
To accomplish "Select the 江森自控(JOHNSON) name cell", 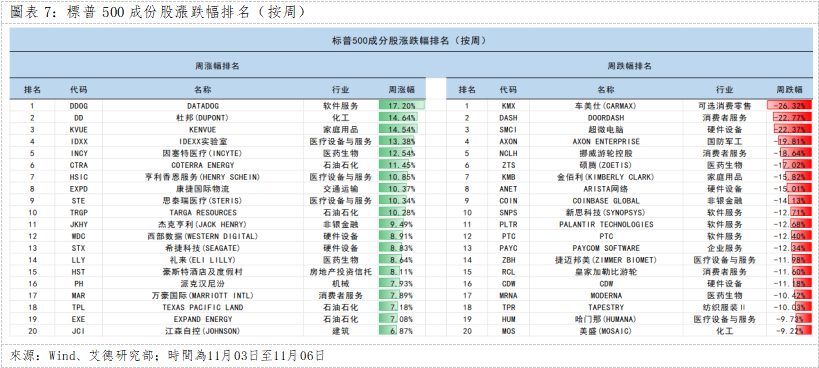I will 203,331.
